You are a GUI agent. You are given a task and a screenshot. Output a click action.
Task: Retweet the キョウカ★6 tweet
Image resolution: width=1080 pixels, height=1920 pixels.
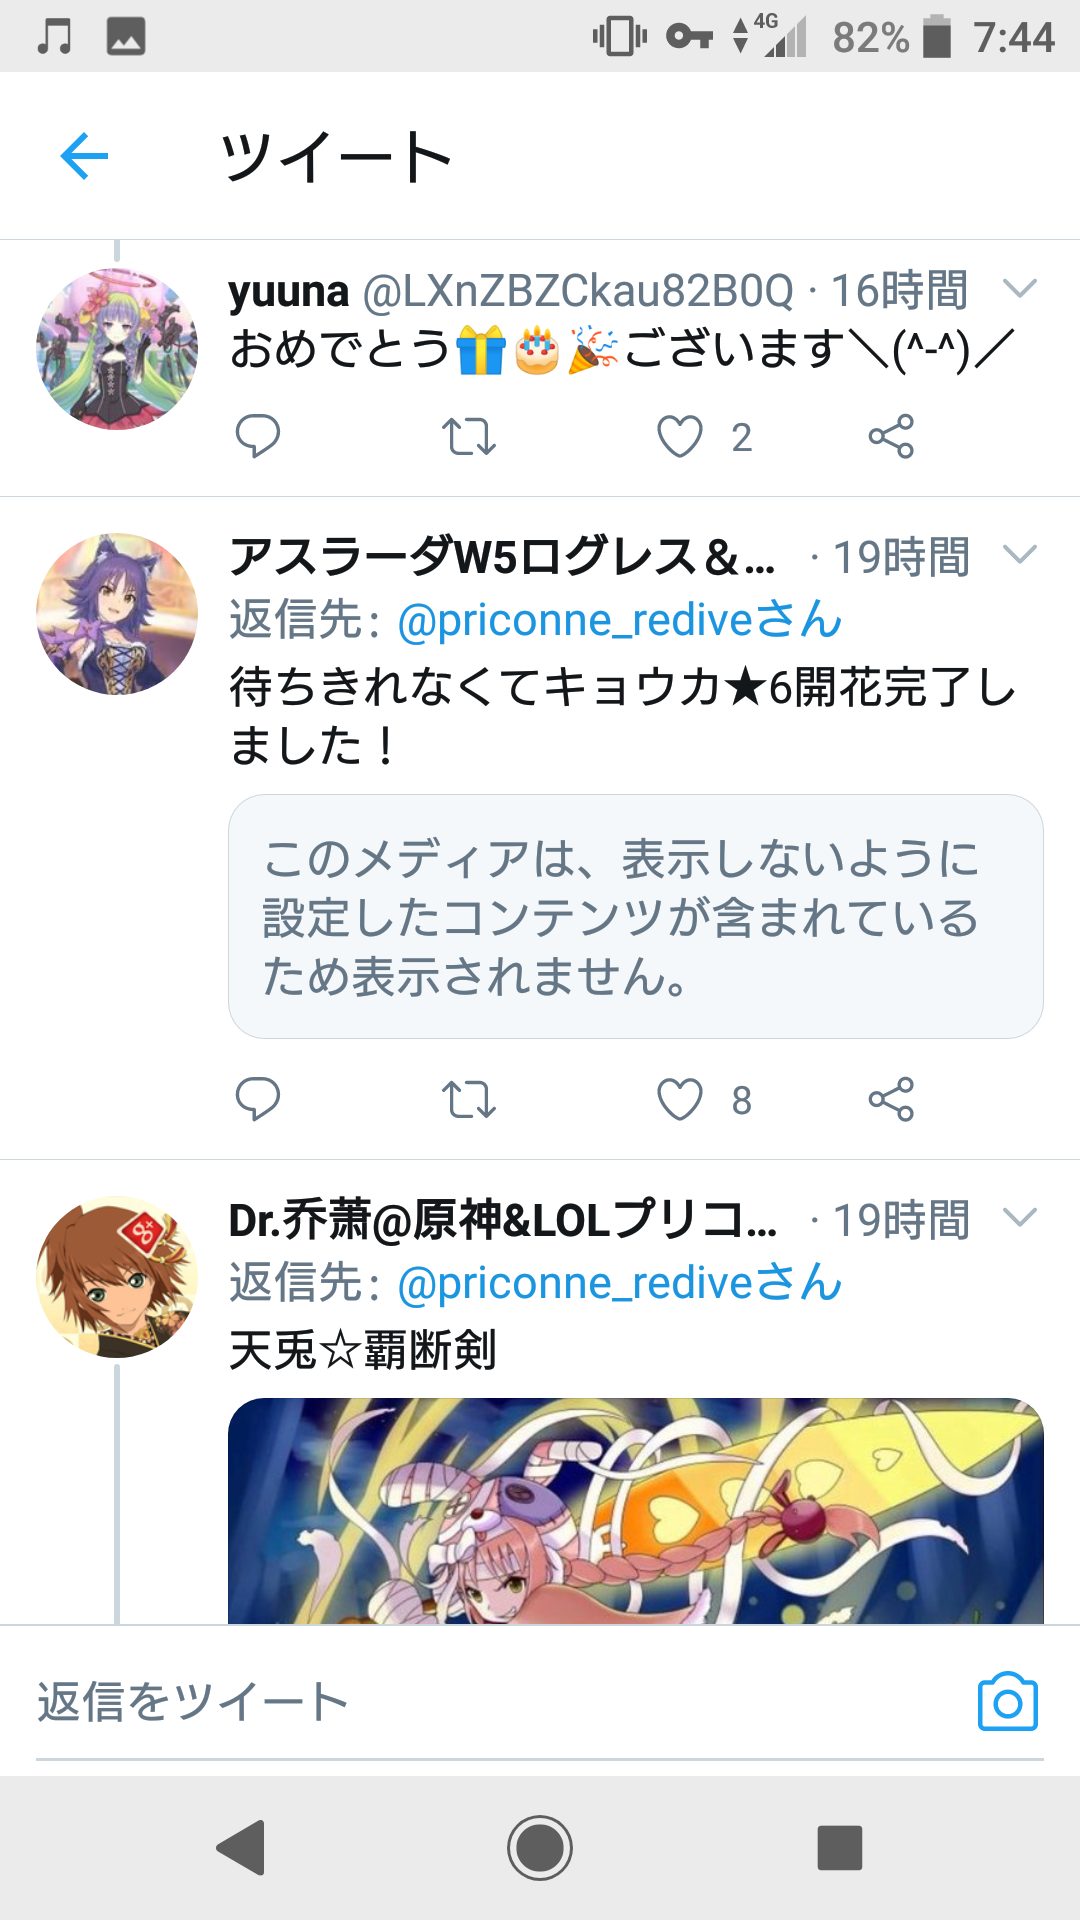[x=469, y=1100]
